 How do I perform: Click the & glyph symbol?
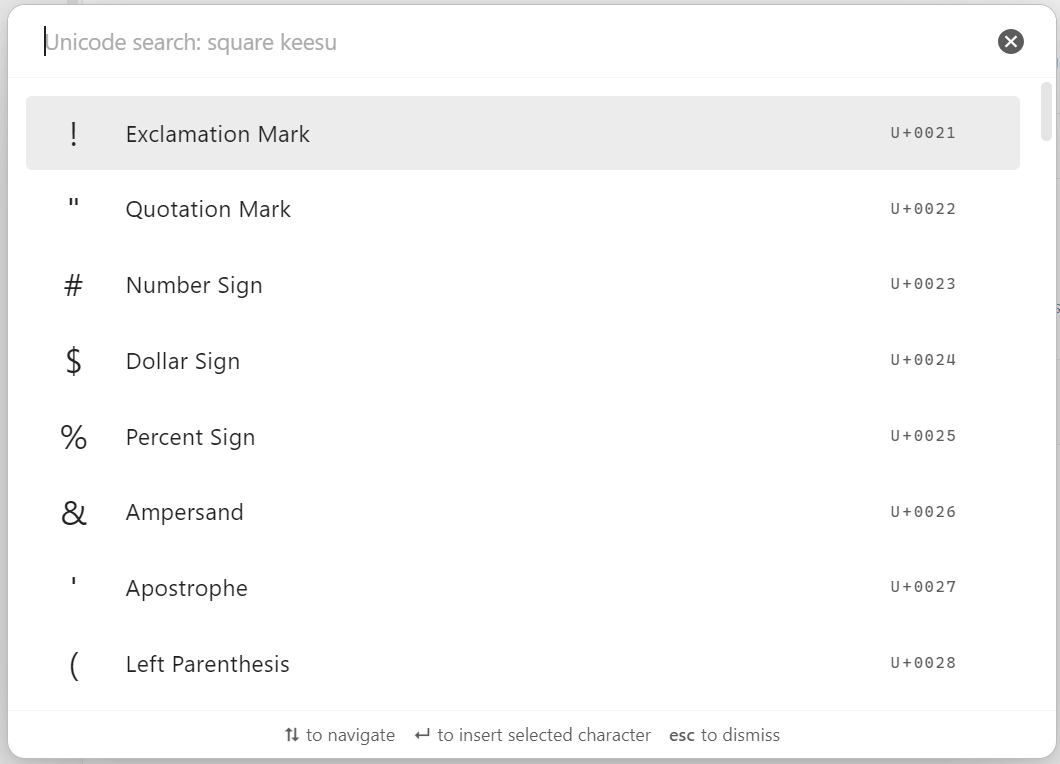click(74, 513)
